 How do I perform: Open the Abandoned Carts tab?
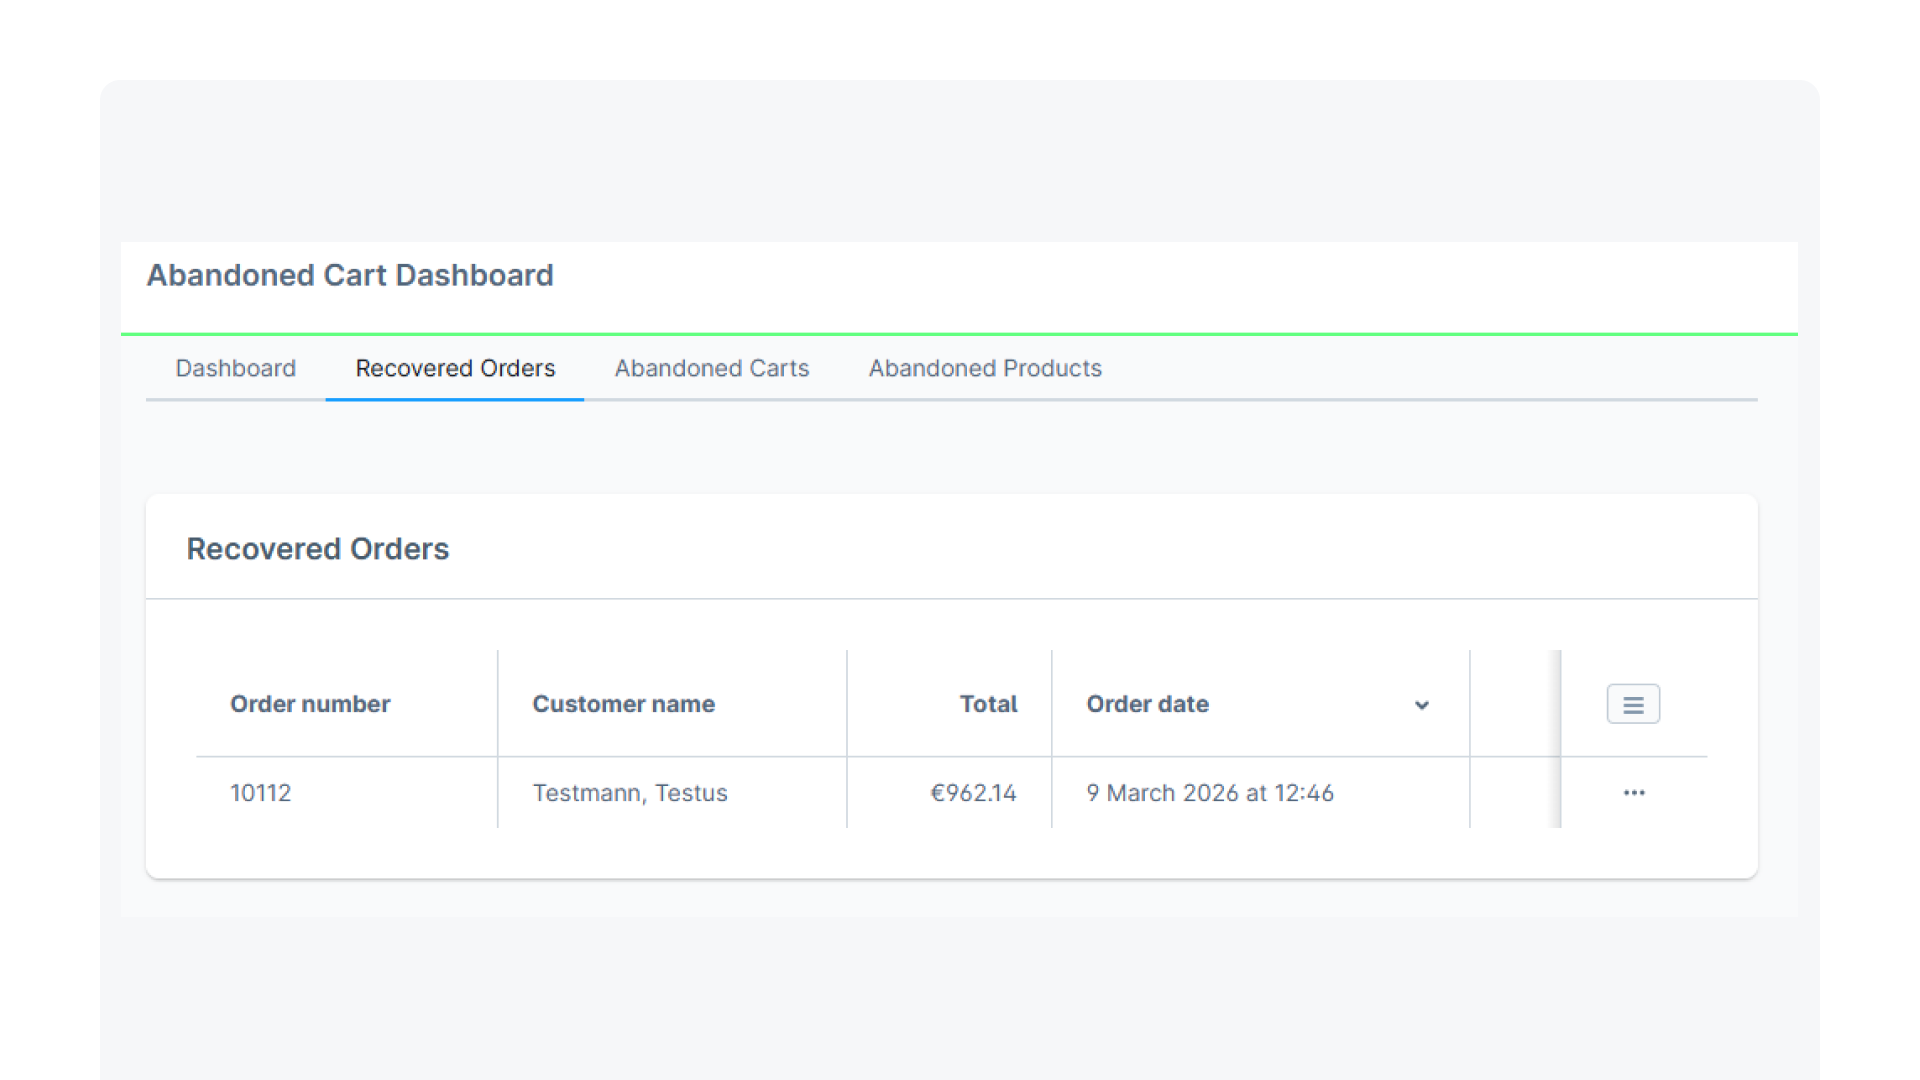coord(711,368)
